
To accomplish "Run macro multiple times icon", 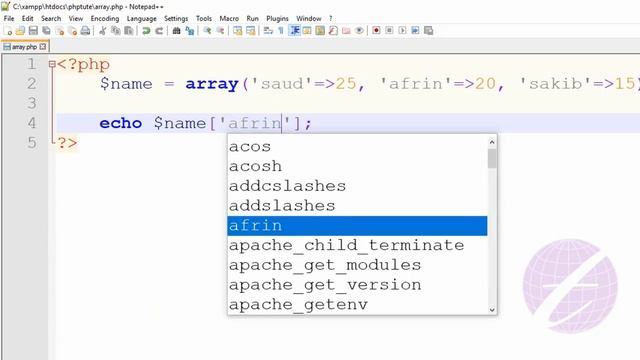I will click(416, 31).
